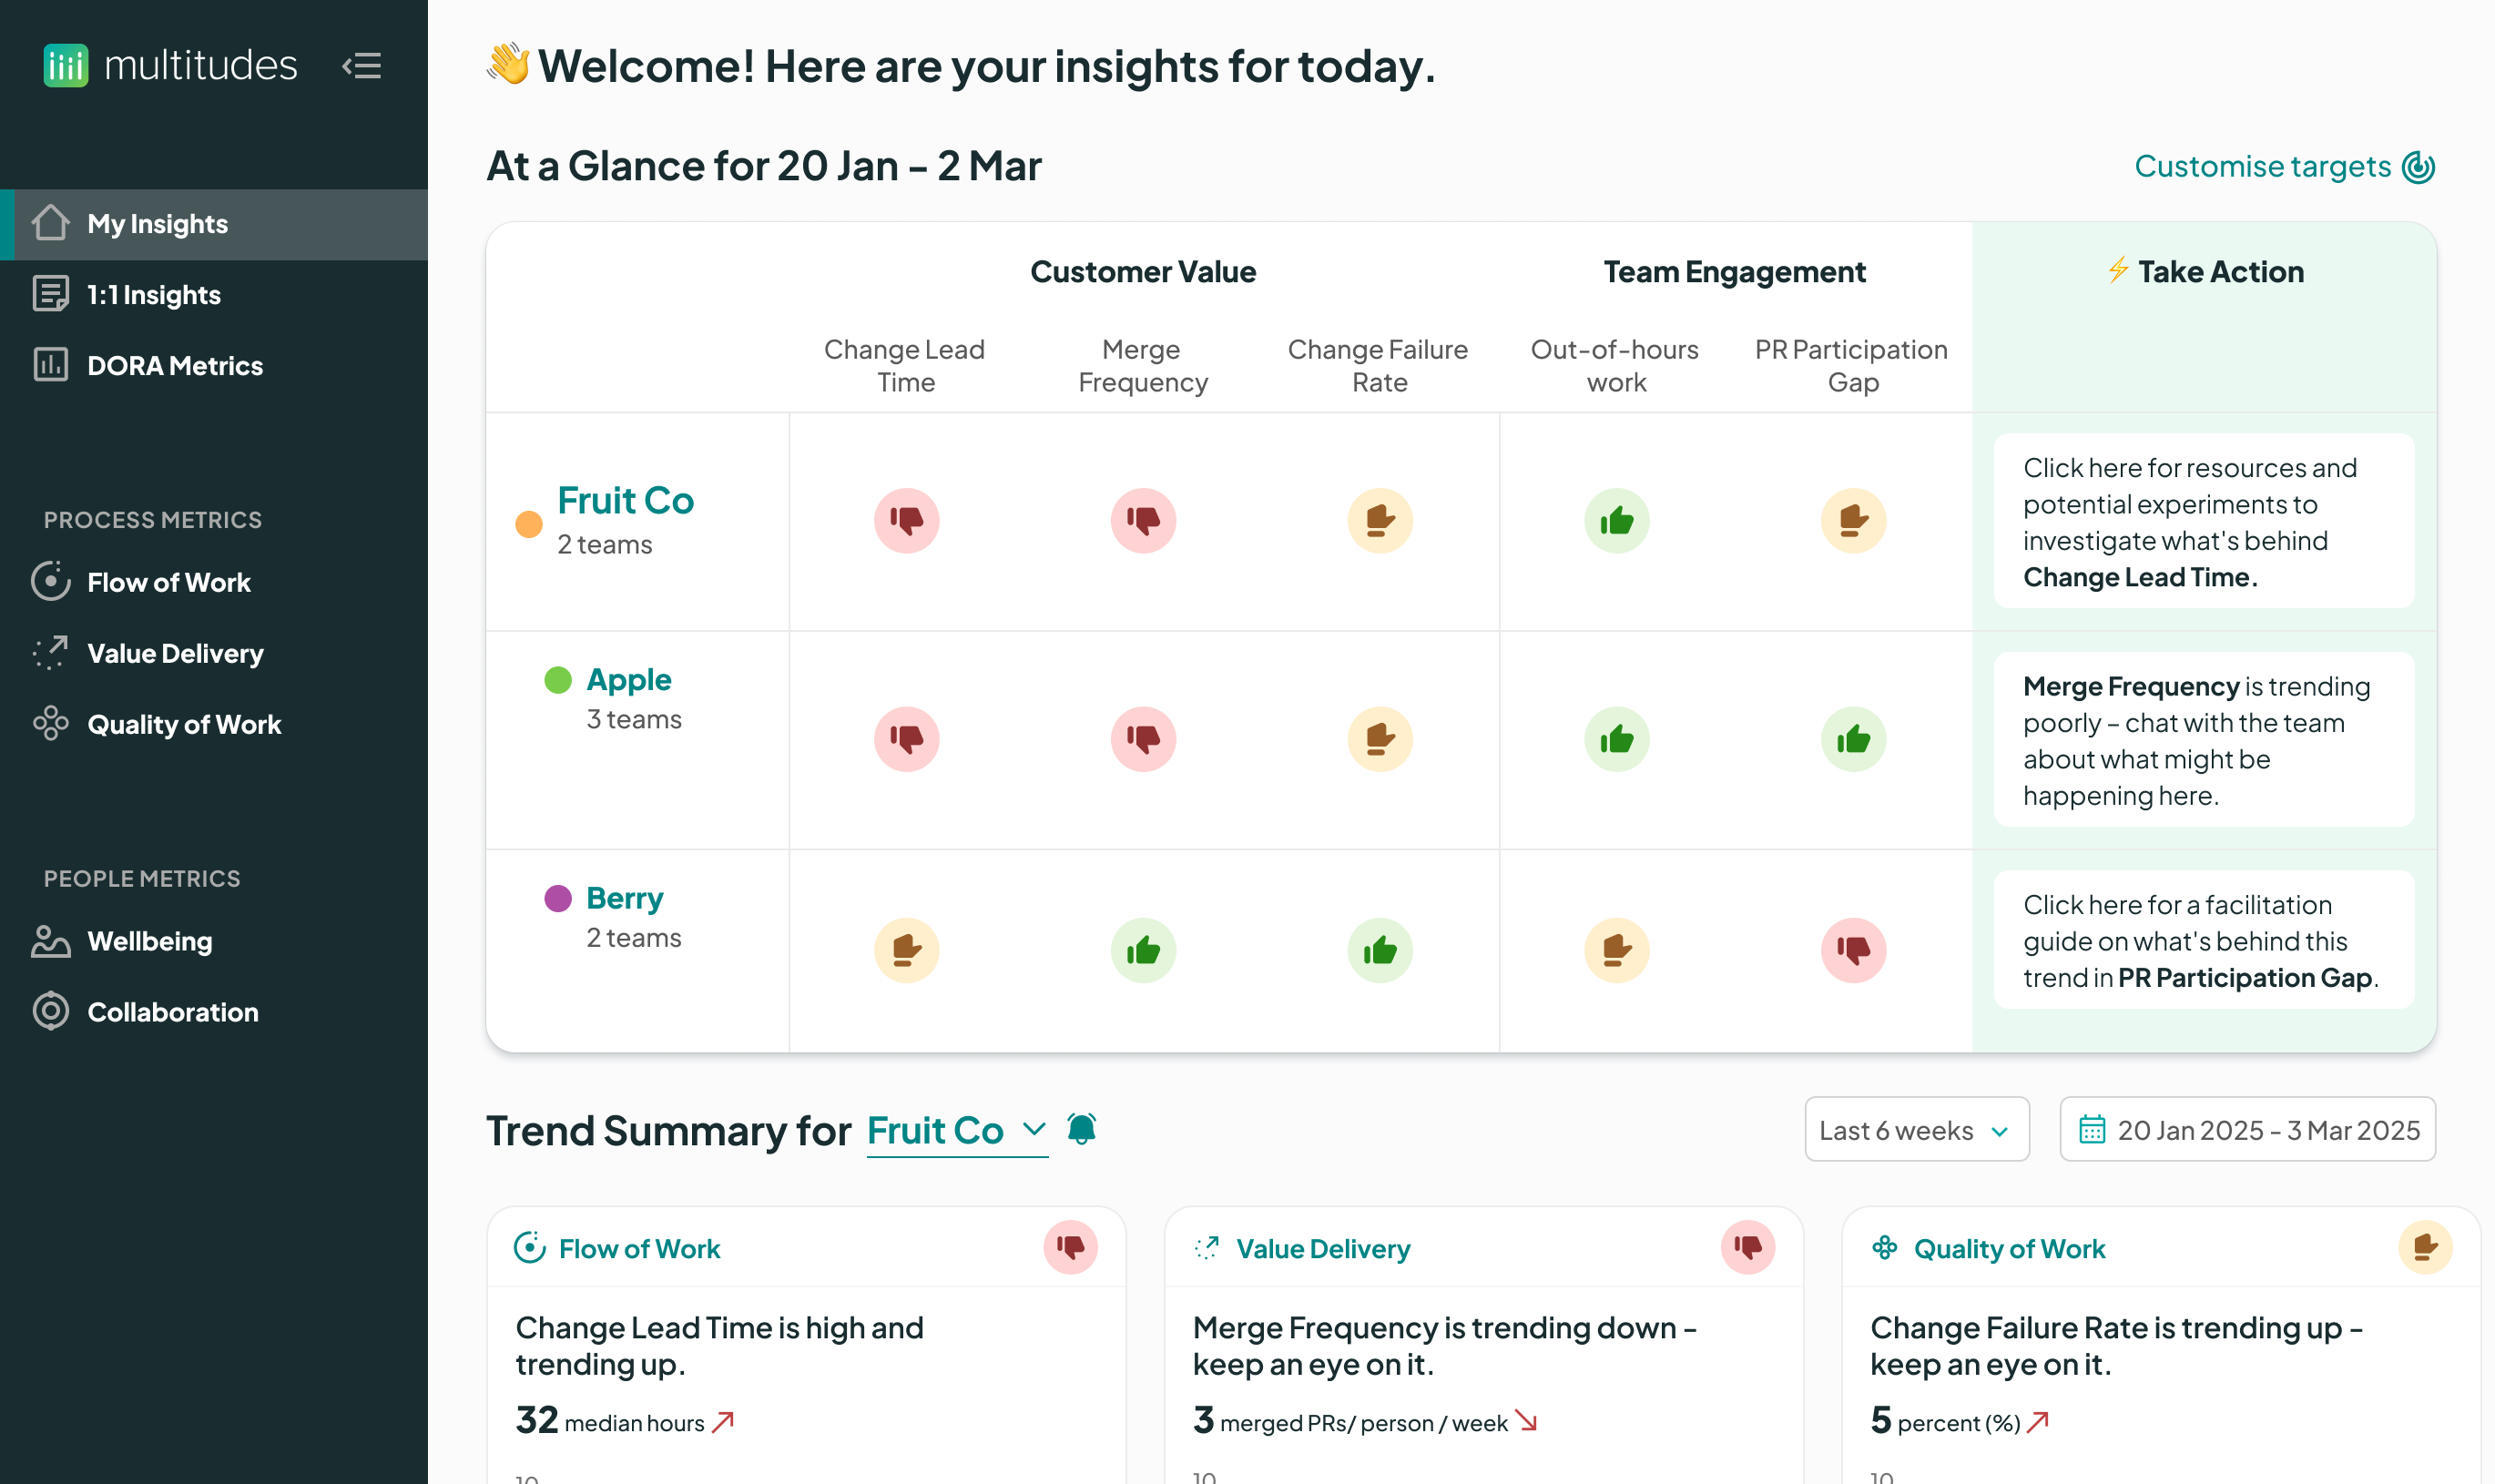Image resolution: width=2495 pixels, height=1484 pixels.
Task: Click Fruit Co's Out-of-hours work thumbs-up icon
Action: (1616, 520)
